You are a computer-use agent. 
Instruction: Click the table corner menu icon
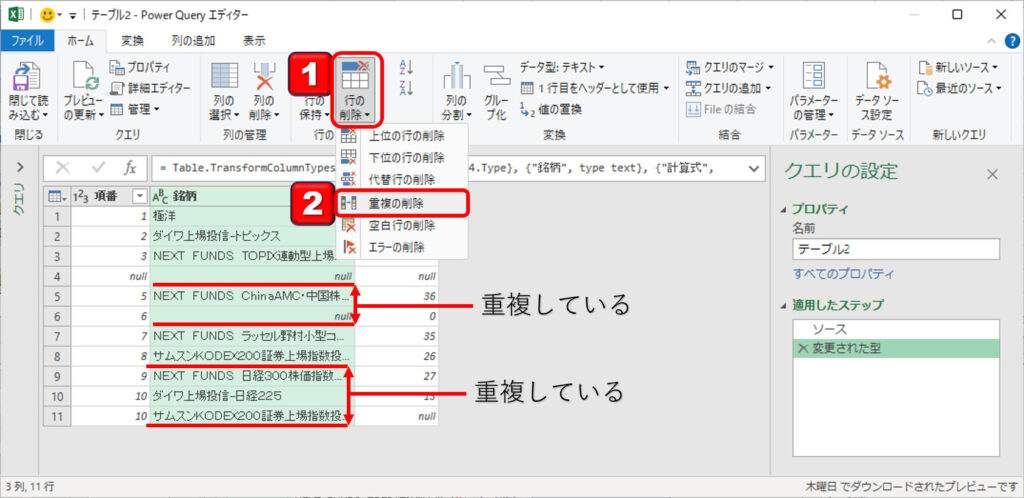pyautogui.click(x=57, y=196)
